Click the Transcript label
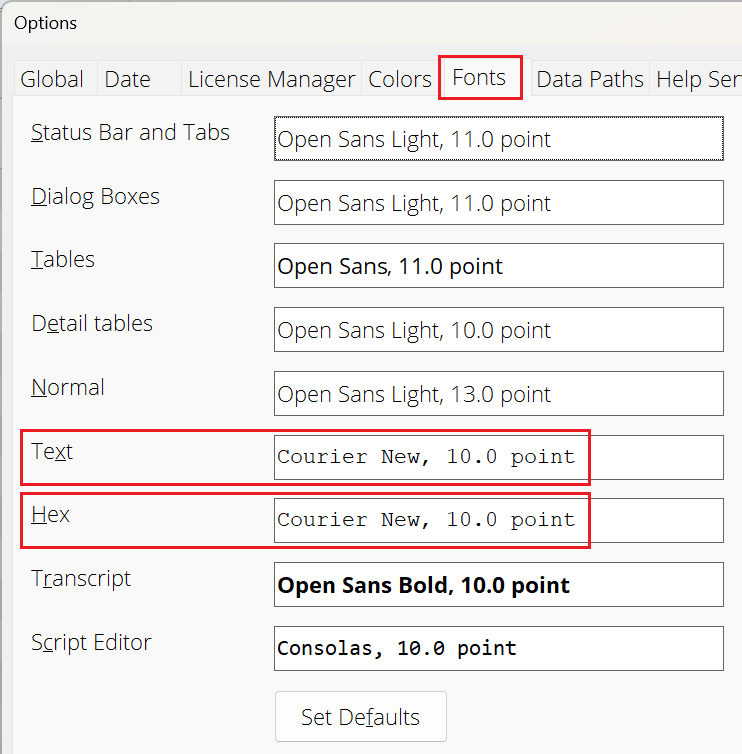The image size is (742, 754). [x=81, y=578]
